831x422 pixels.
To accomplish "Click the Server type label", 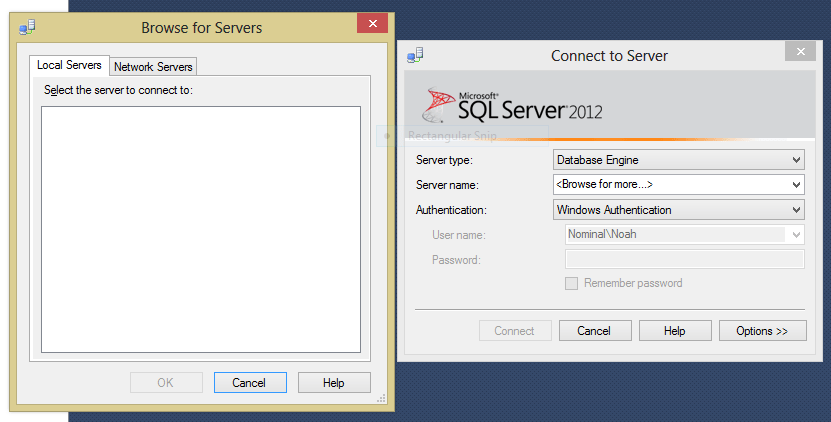I will (x=444, y=160).
